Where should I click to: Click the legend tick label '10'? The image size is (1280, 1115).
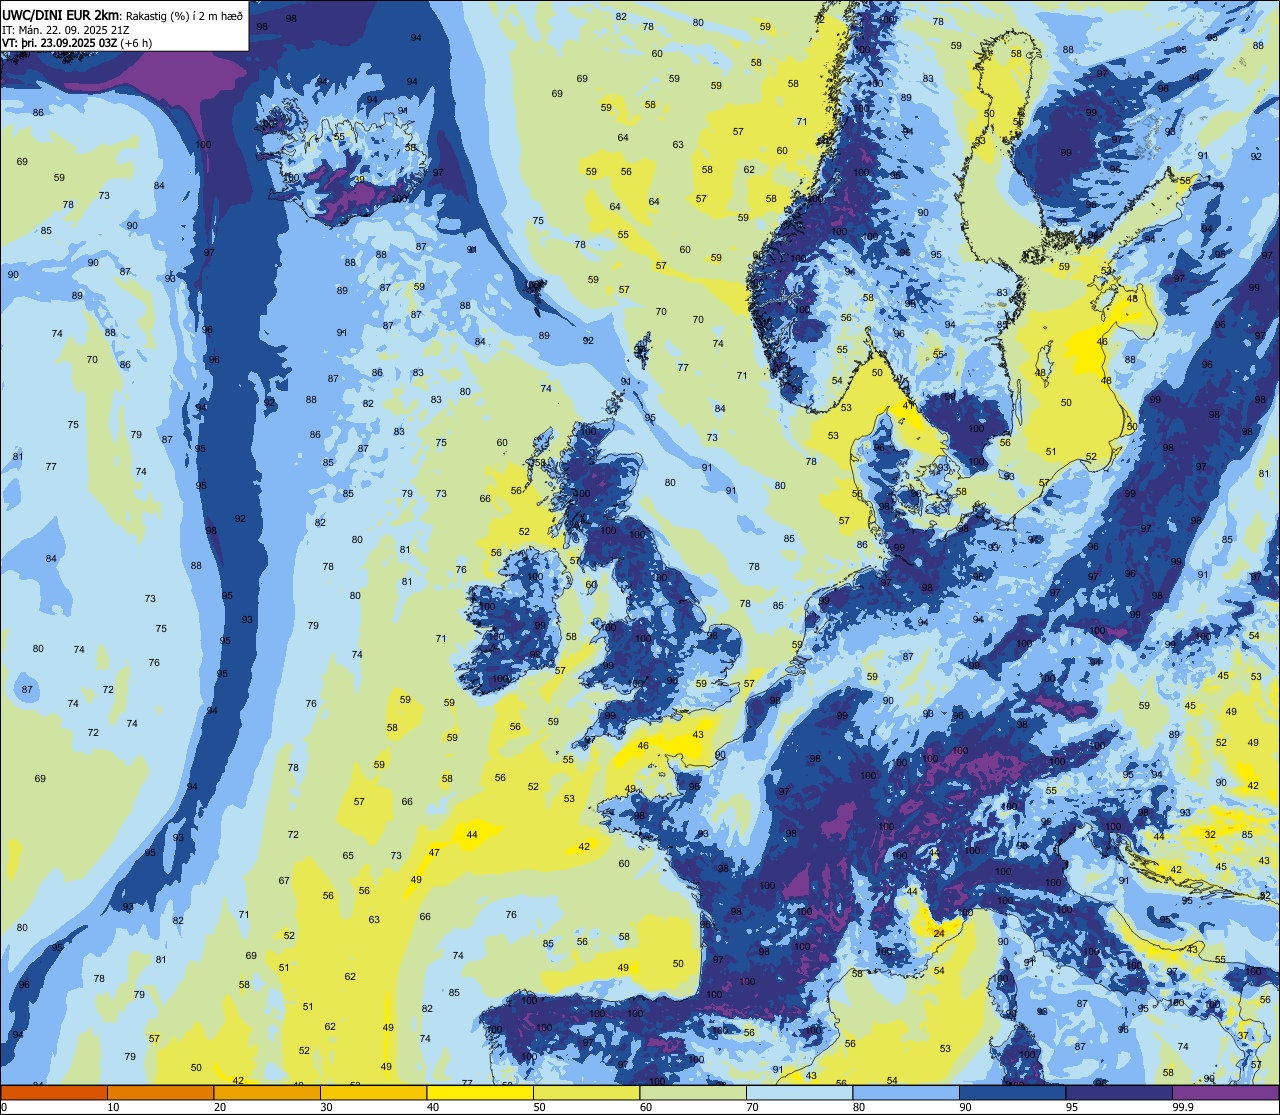[x=113, y=1107]
